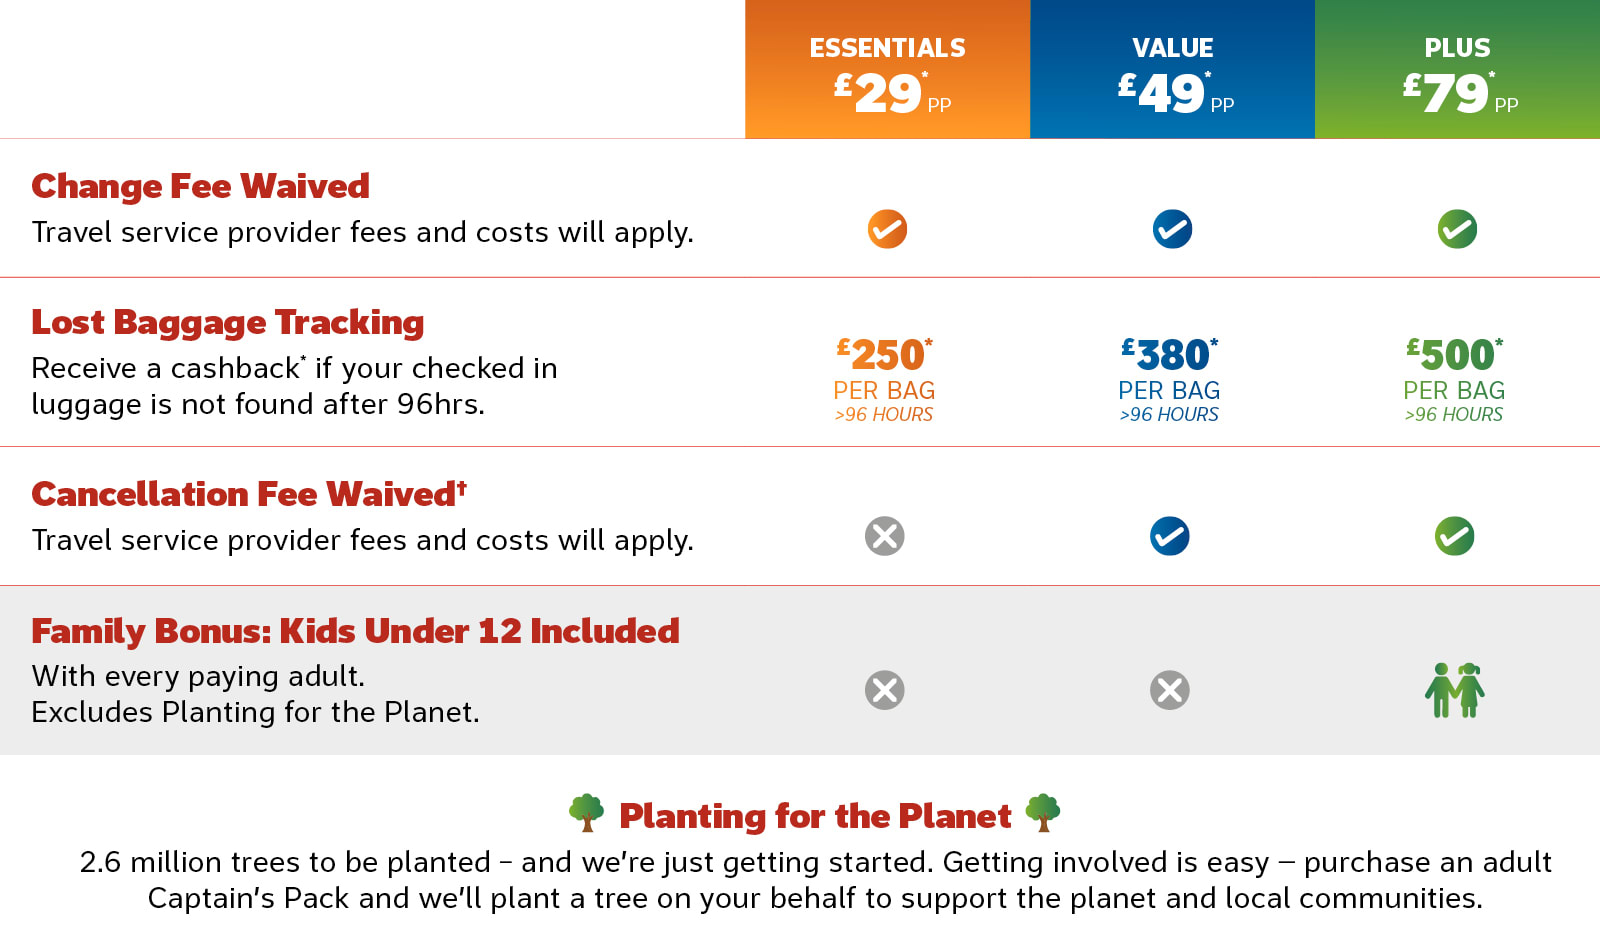Click the green Plus Cancellation Fee checkmark
Viewport: 1600px width, 950px height.
(1455, 536)
